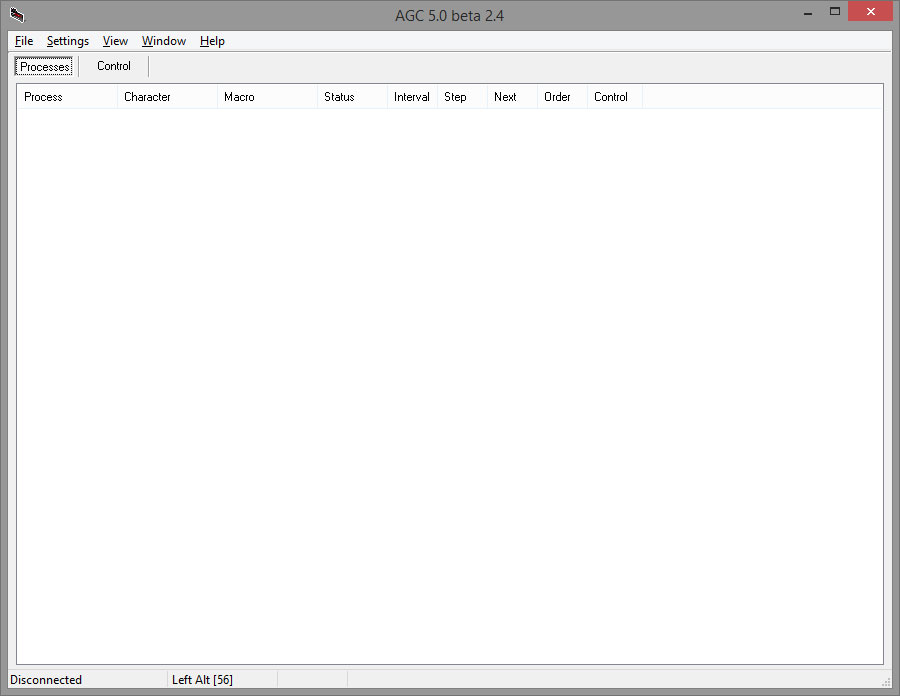Open the Settings menu
Image resolution: width=900 pixels, height=696 pixels.
[x=68, y=41]
